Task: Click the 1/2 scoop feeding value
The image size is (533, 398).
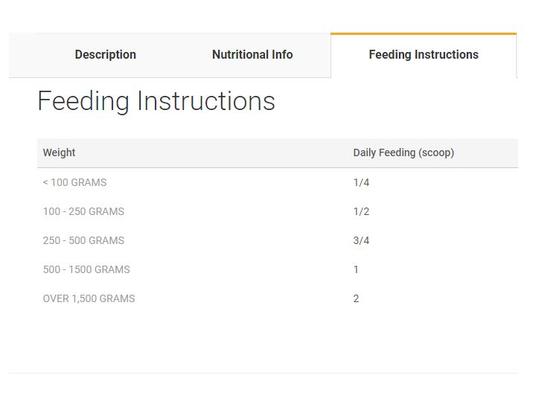Action: pos(361,211)
